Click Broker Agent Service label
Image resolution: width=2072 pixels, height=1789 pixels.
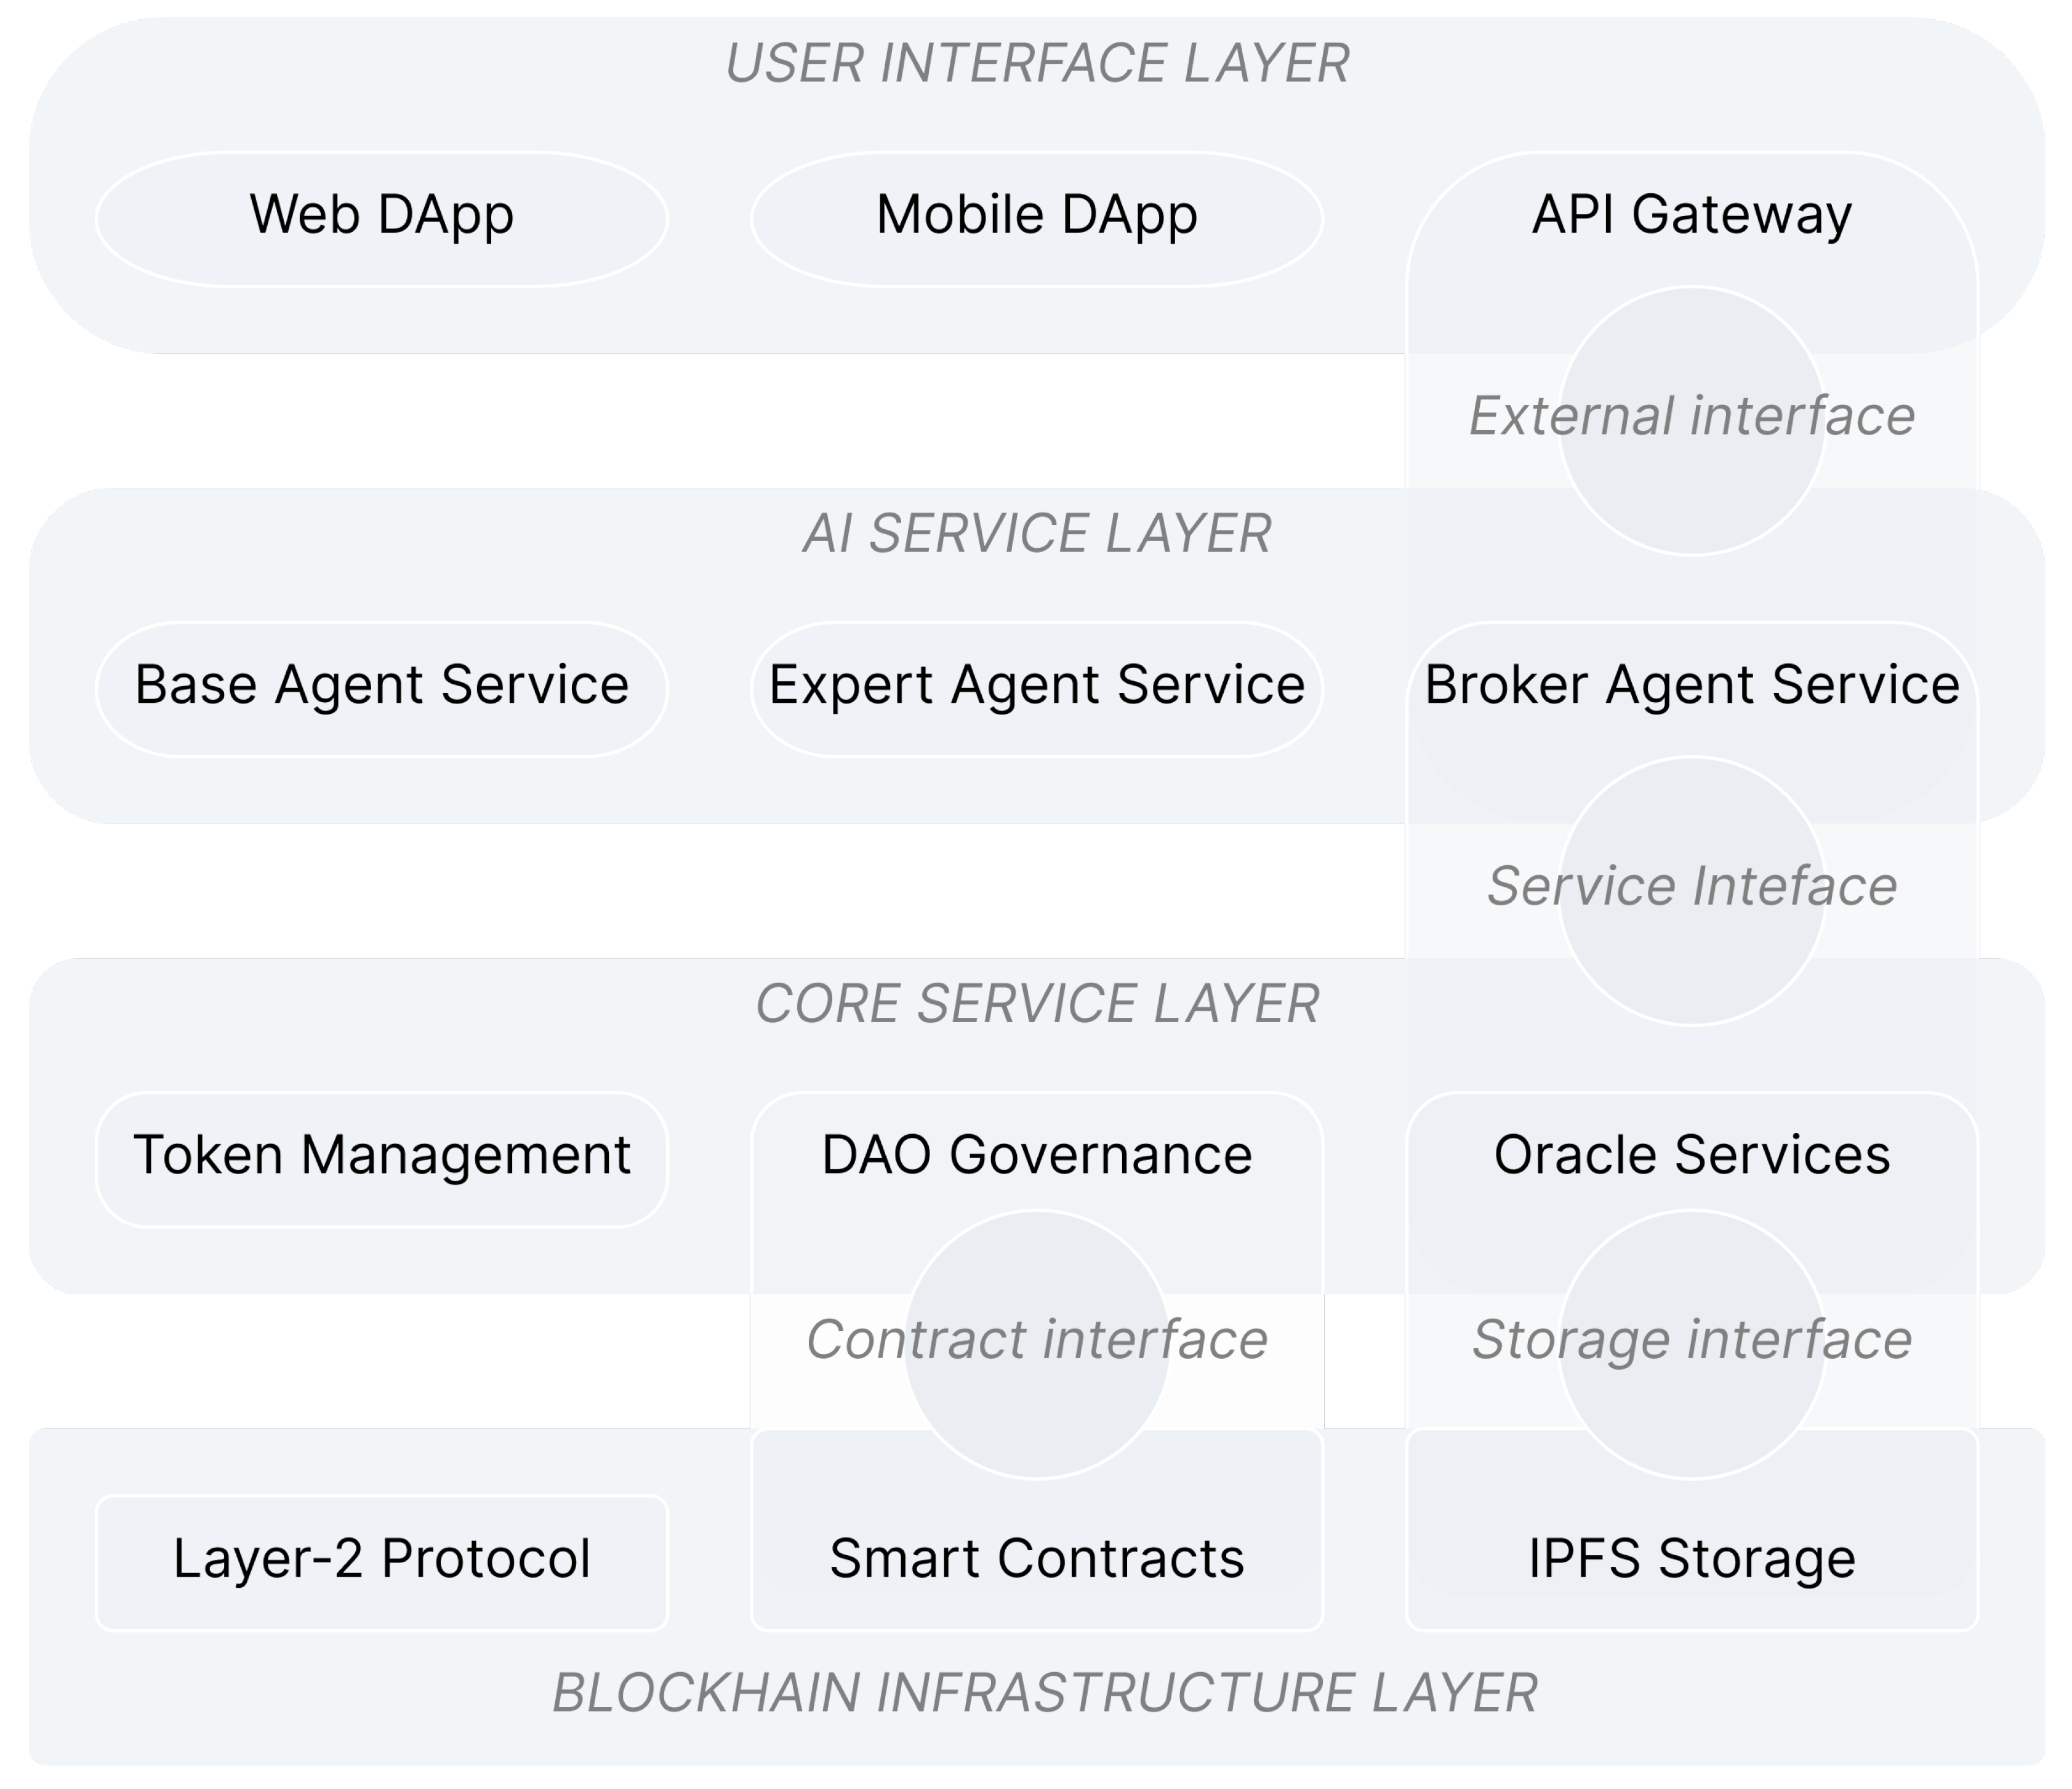(1691, 686)
